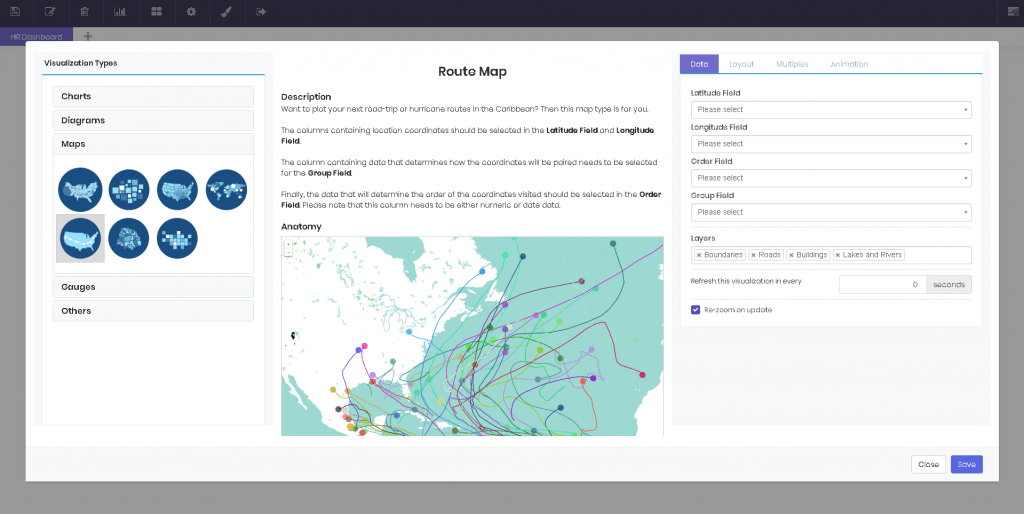
Task: Click the trash delete icon in toolbar
Action: coord(84,12)
